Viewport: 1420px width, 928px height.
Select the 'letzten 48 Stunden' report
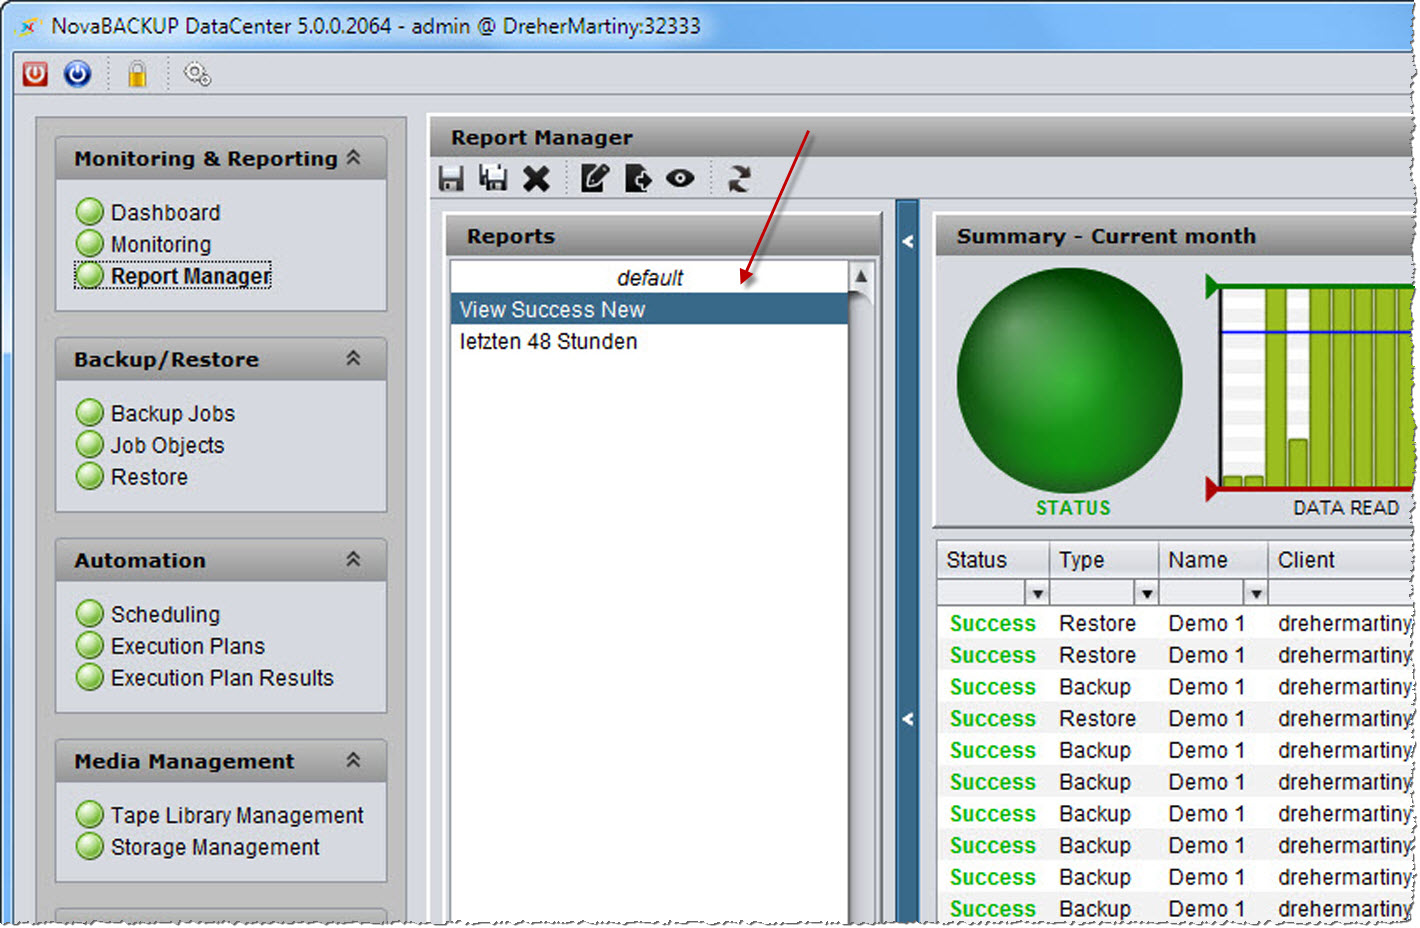(x=649, y=341)
